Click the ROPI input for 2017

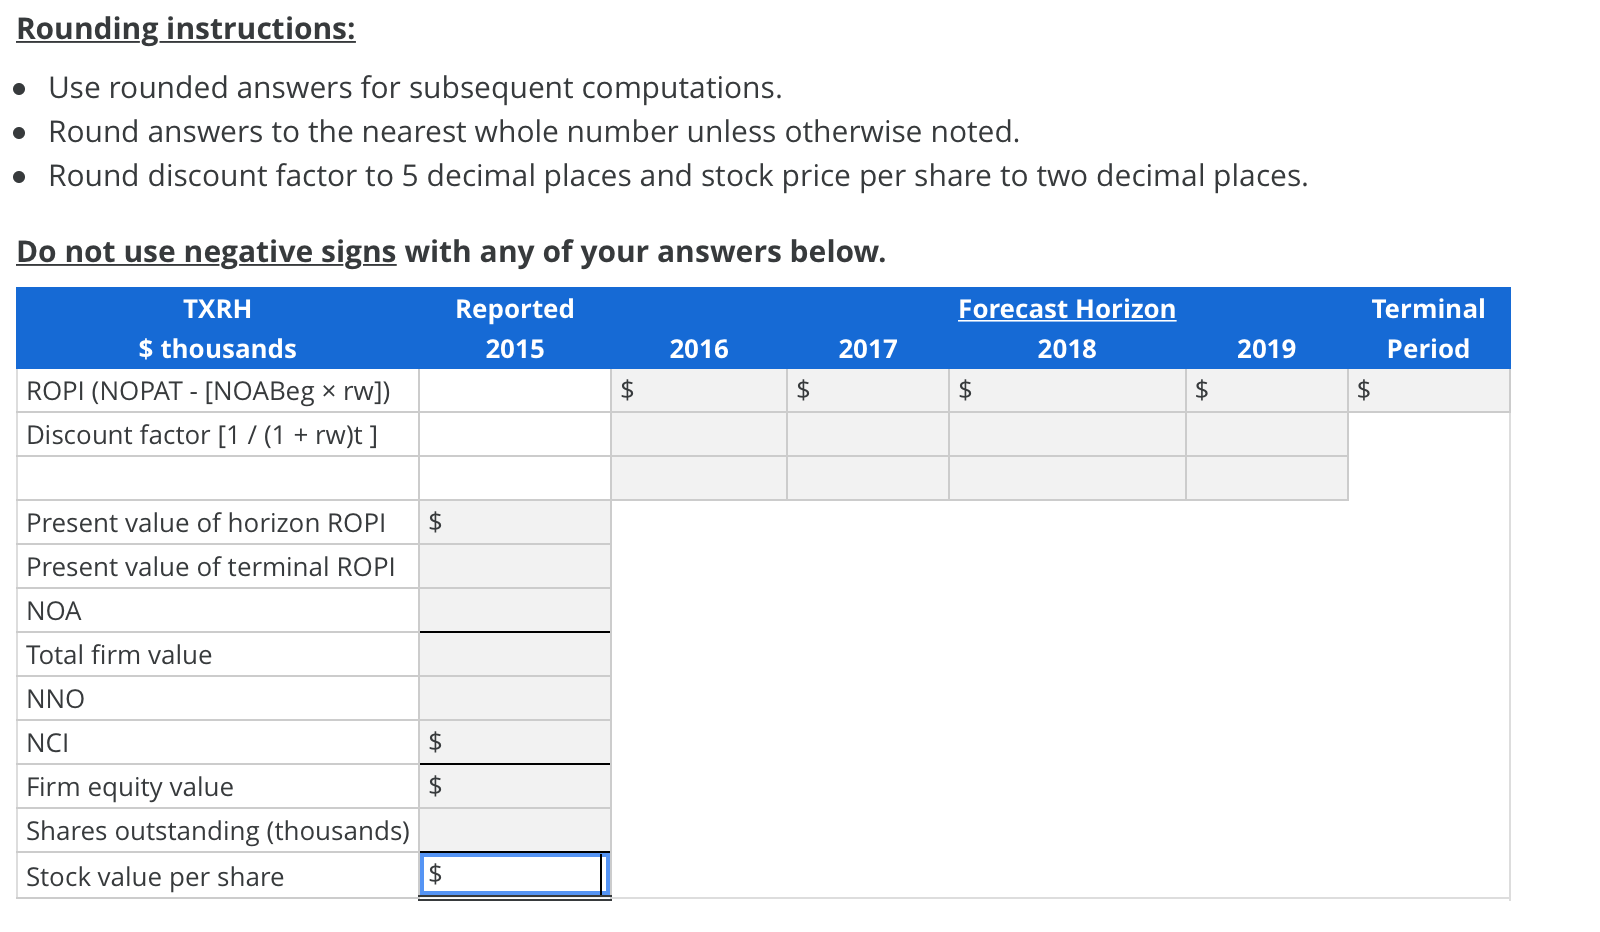[x=868, y=391]
